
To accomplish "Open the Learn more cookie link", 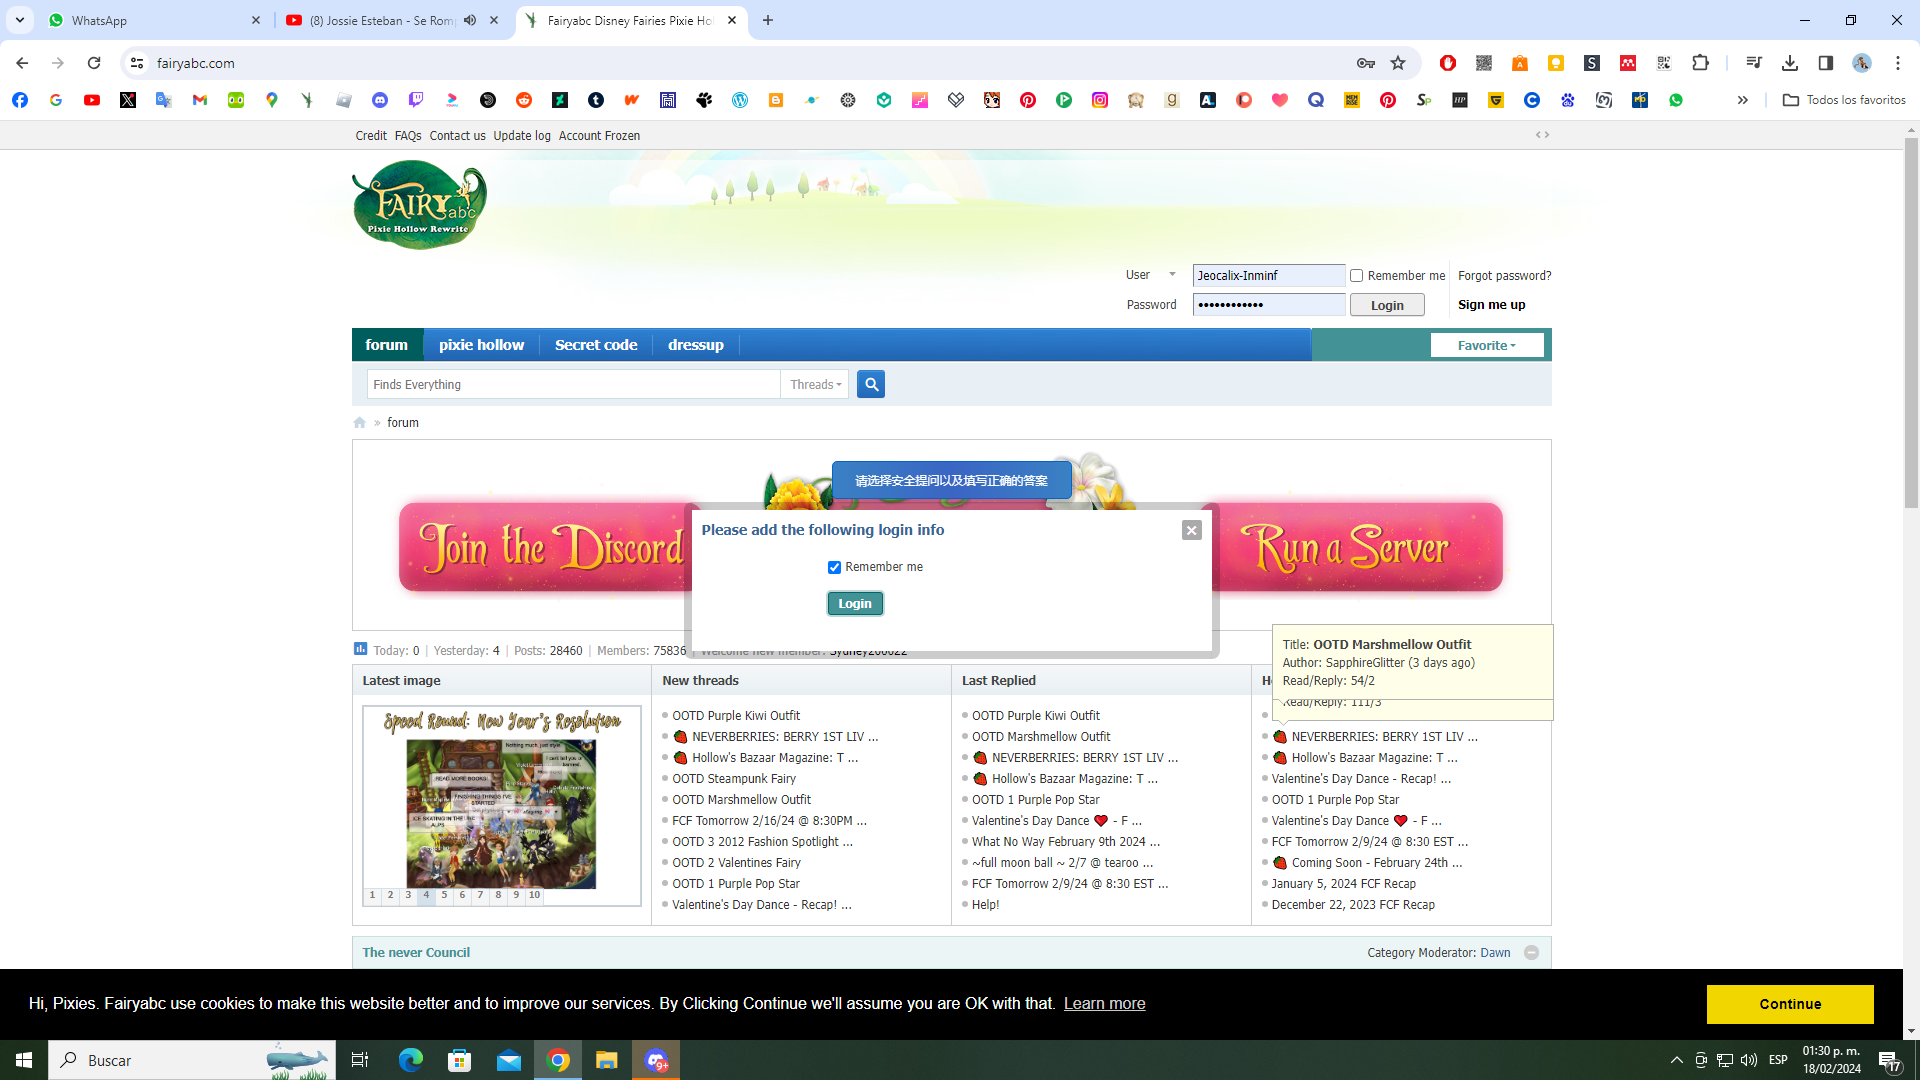I will (1104, 1004).
